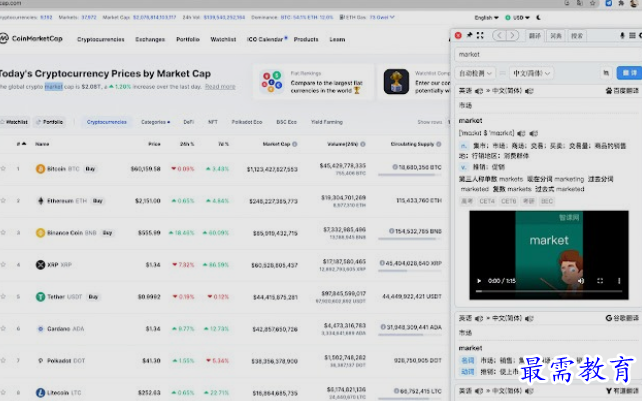Viewport: 642px width, 401px height.
Task: Play English audio in Google translation section
Action: [479, 318]
